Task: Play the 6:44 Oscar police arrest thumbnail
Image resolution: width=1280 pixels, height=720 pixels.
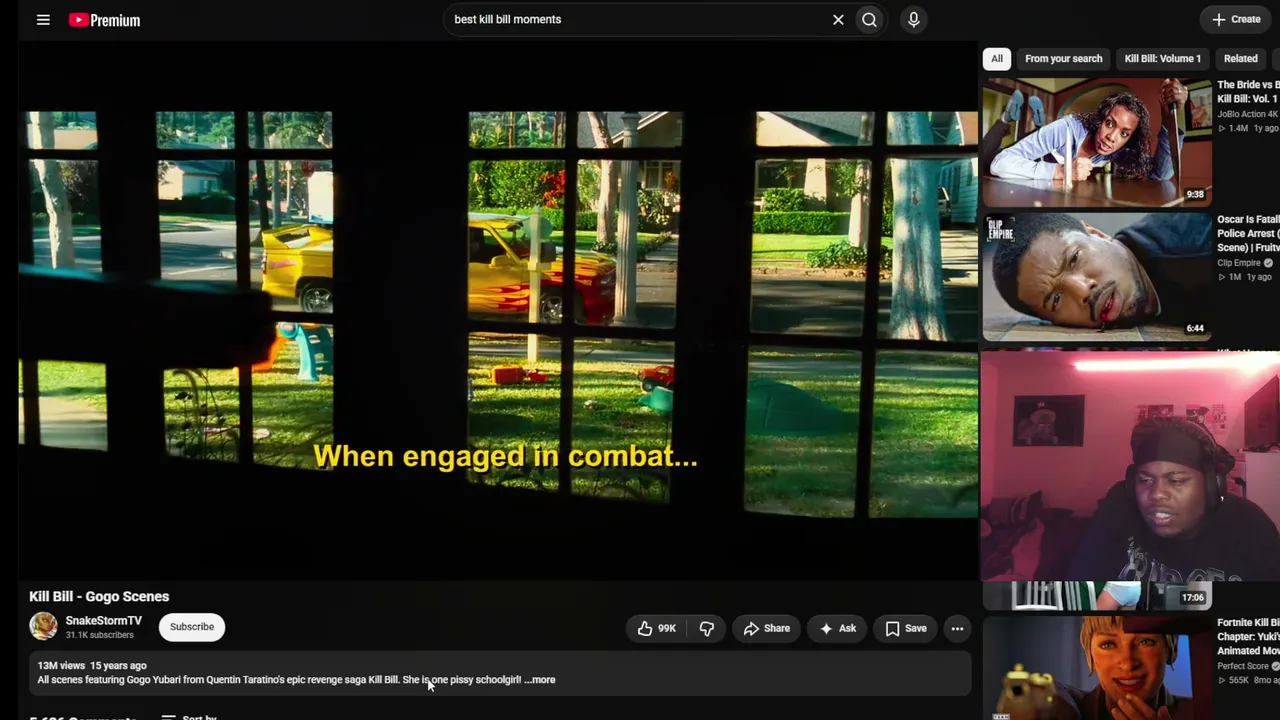Action: pyautogui.click(x=1097, y=278)
